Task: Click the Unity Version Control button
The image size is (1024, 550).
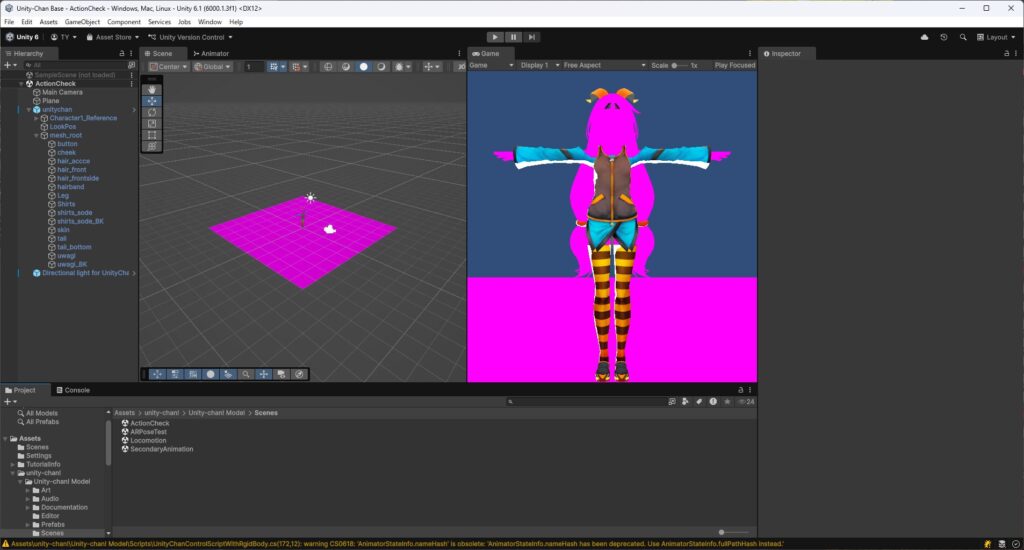Action: click(191, 37)
